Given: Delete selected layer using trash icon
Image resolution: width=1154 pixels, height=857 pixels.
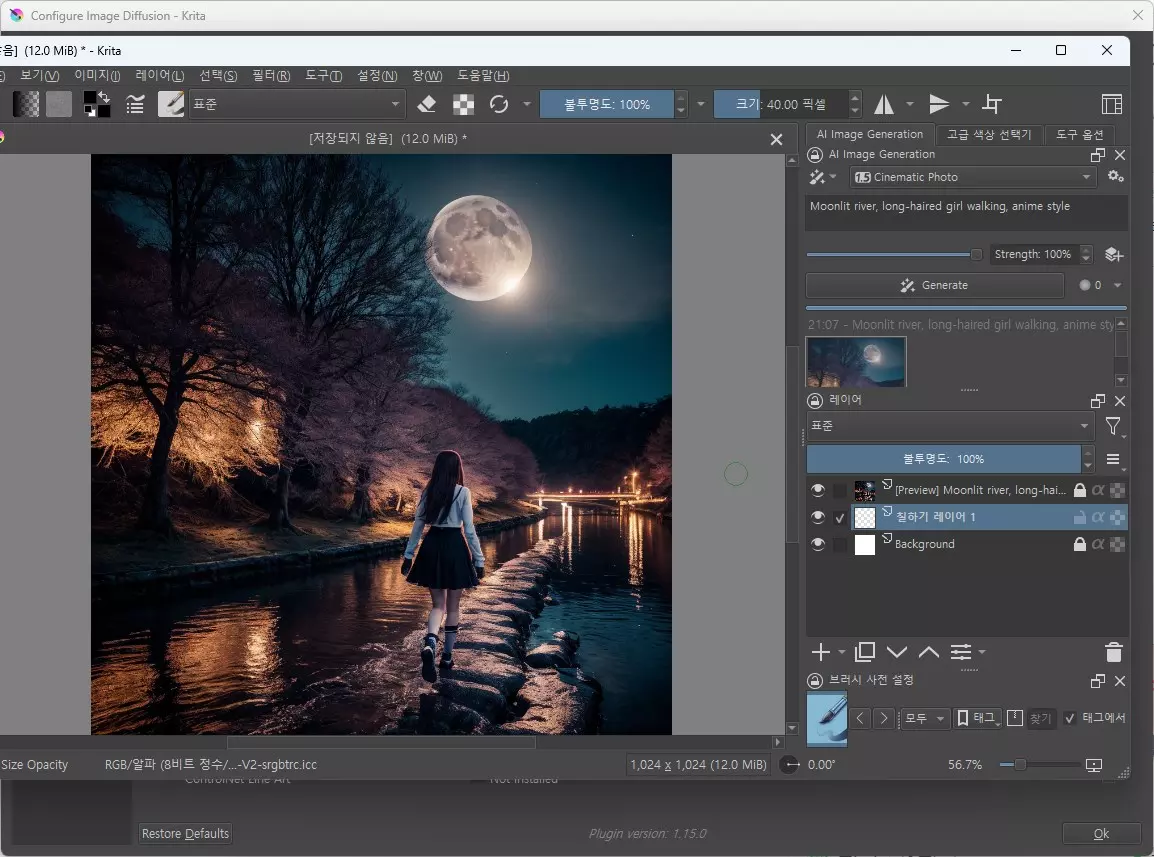Looking at the screenshot, I should pos(1114,652).
